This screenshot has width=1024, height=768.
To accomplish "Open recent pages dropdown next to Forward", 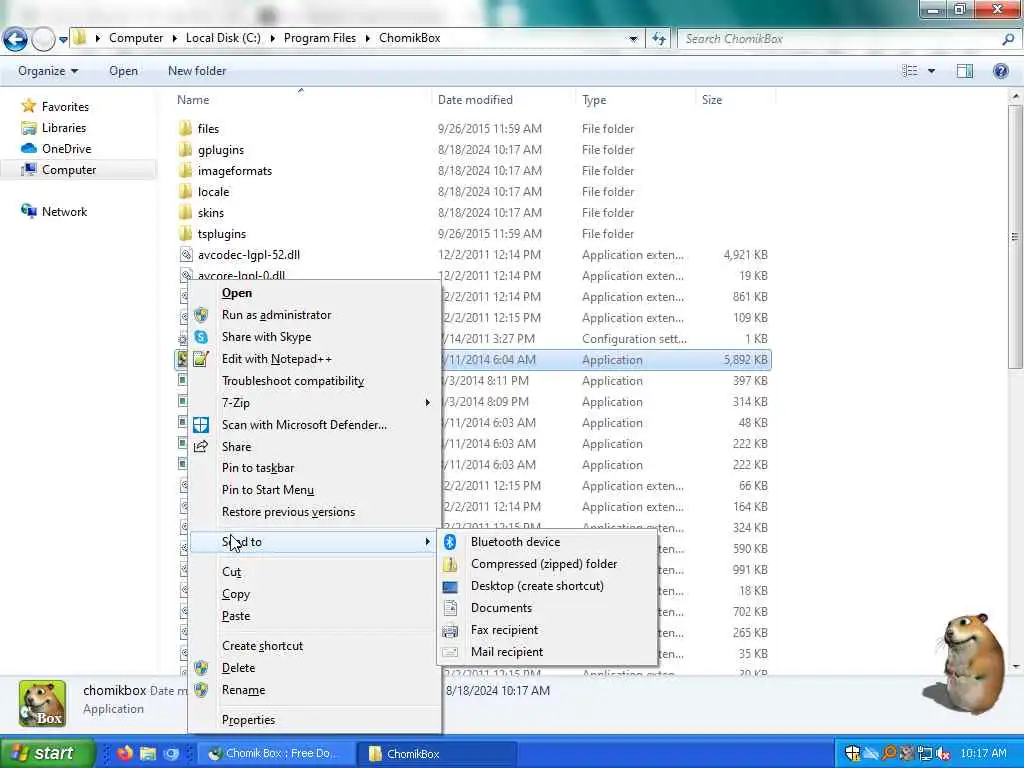I will tap(63, 39).
